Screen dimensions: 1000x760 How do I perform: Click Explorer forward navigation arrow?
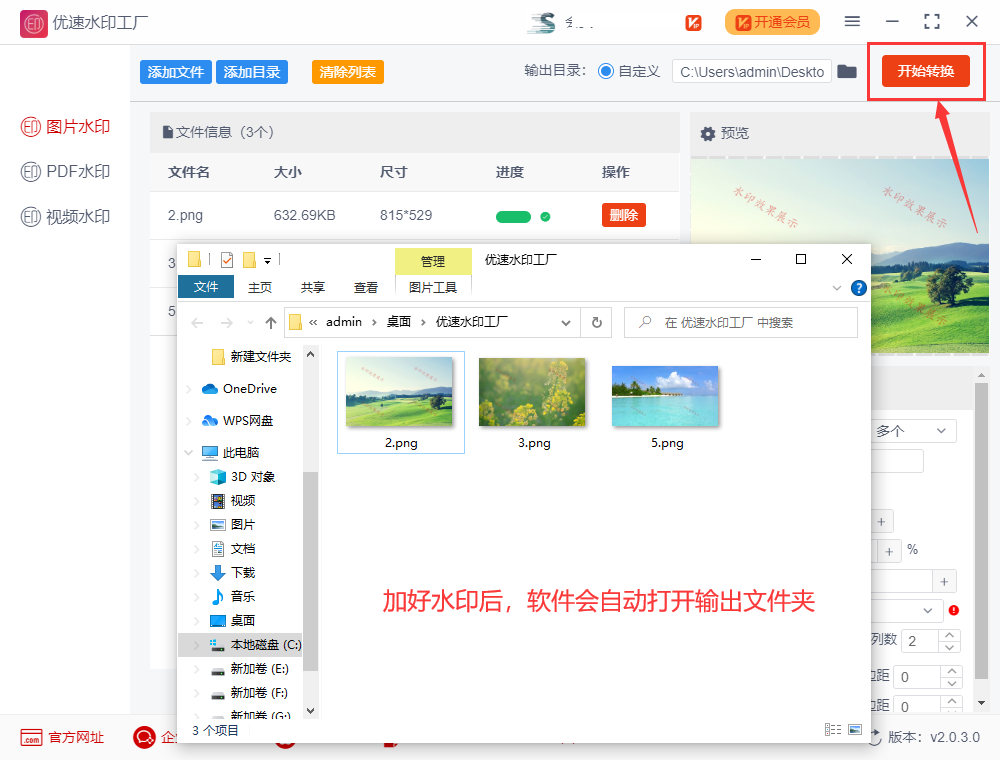pos(226,323)
